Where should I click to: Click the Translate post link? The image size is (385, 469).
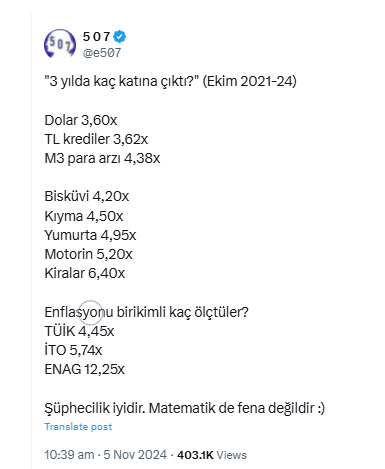pyautogui.click(x=78, y=426)
